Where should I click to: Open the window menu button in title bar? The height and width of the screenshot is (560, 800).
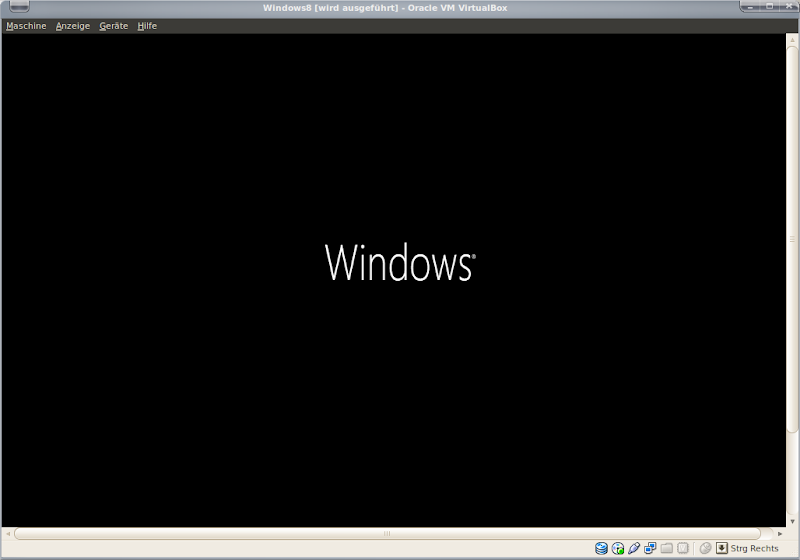(19, 7)
